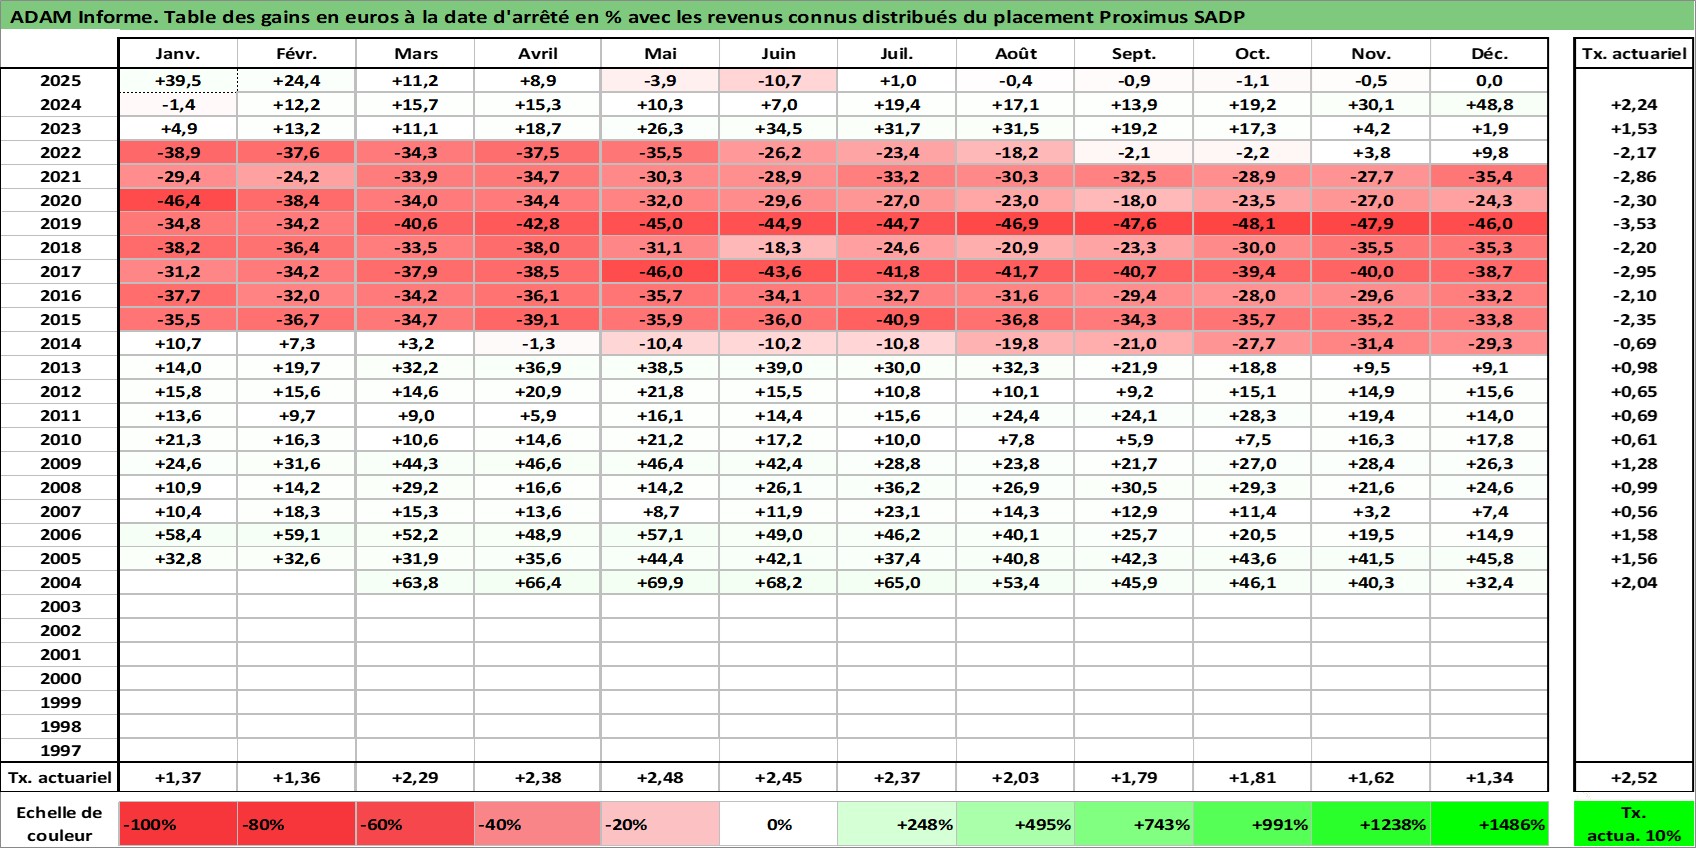Image resolution: width=1696 pixels, height=848 pixels.
Task: Click October 2011 cell '+28,3'
Action: (x=1252, y=416)
